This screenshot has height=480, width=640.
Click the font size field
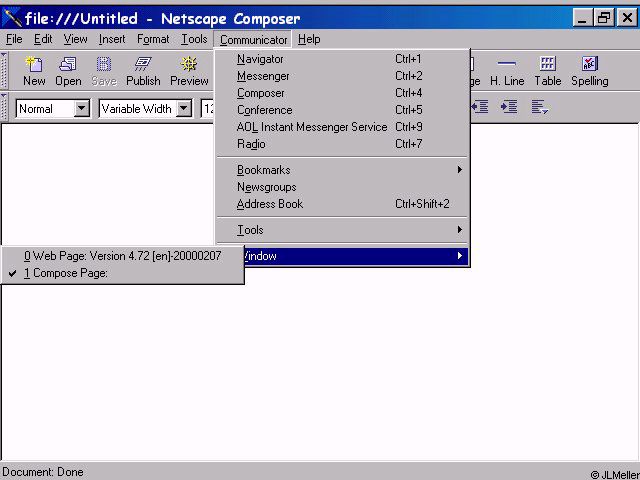coord(208,109)
